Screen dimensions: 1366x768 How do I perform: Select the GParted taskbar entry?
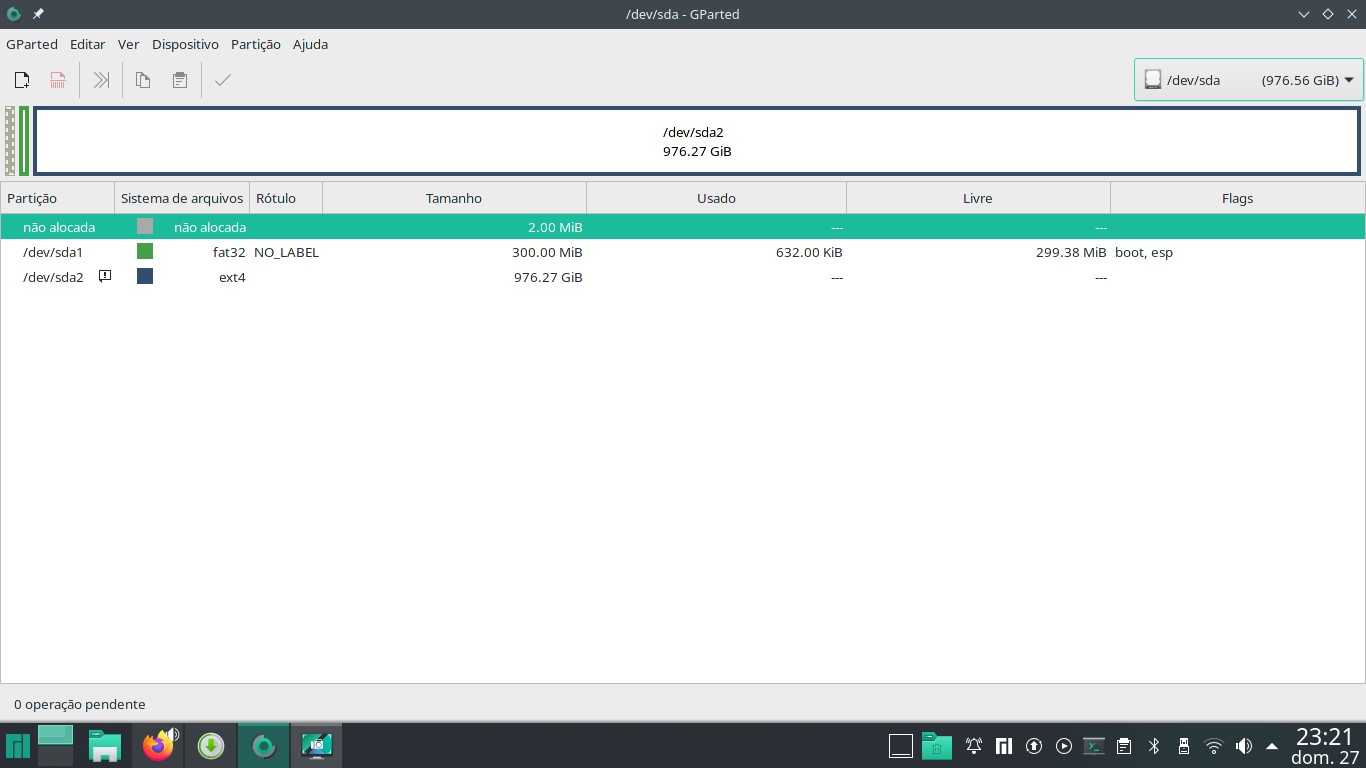[x=264, y=745]
